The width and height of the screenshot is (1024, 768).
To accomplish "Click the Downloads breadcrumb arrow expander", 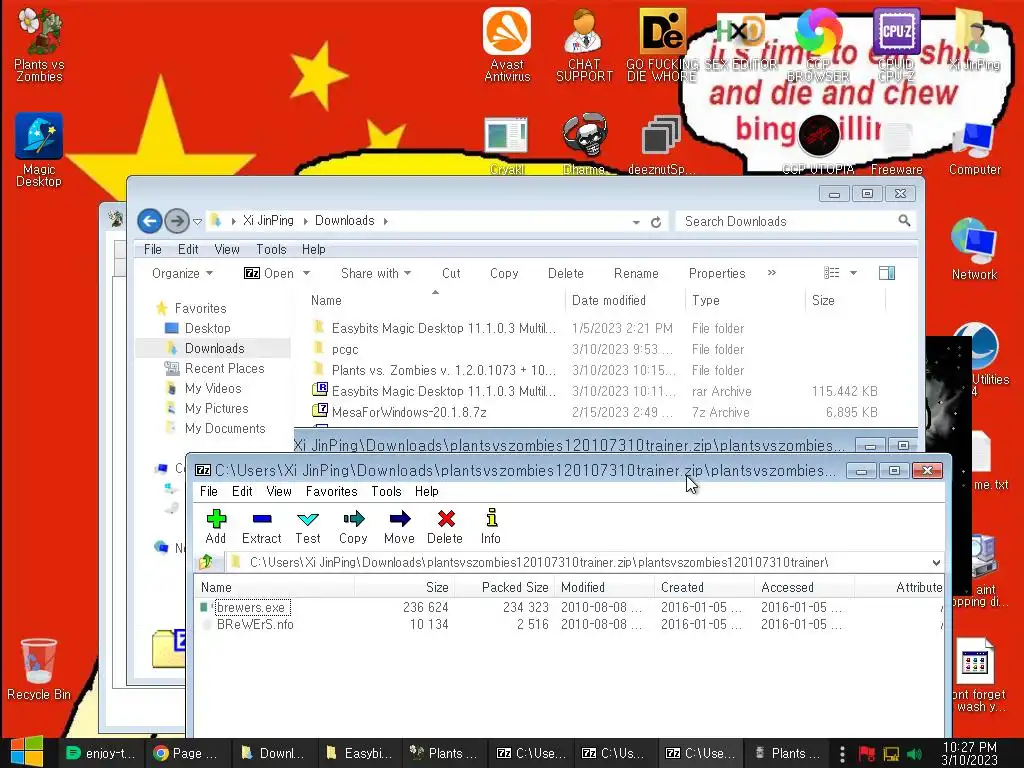I will pyautogui.click(x=385, y=221).
